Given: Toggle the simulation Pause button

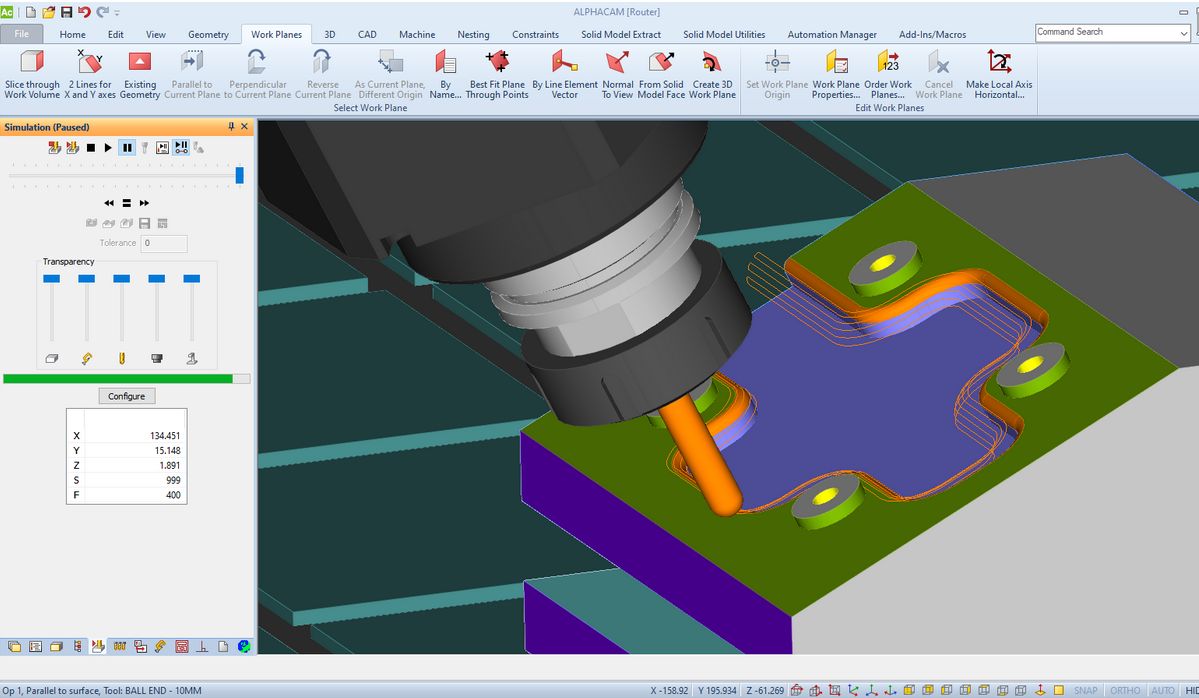Looking at the screenshot, I should pos(127,148).
